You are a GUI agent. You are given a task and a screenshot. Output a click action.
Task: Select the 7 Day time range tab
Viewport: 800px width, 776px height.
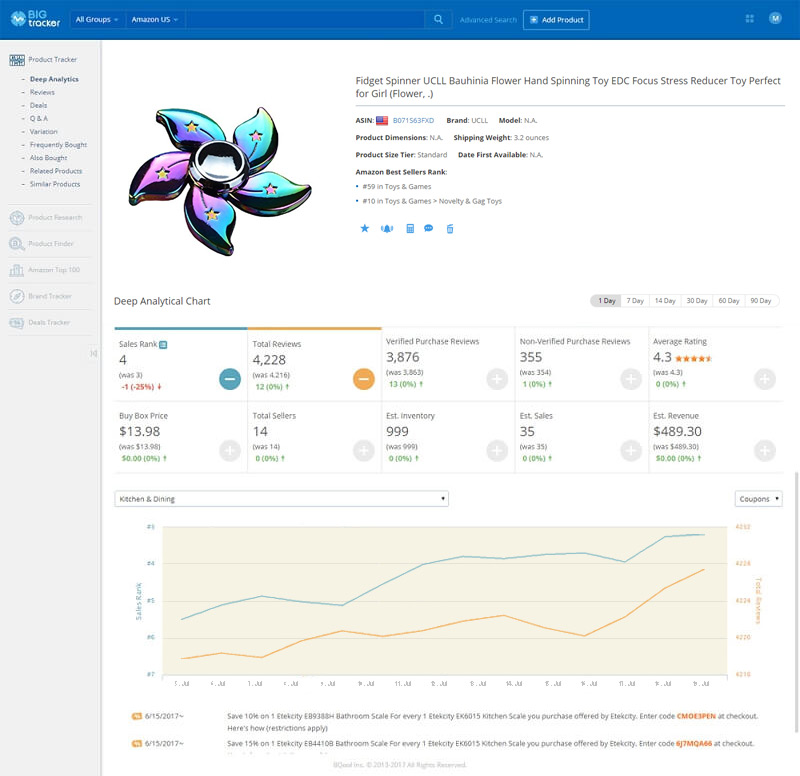(x=635, y=301)
